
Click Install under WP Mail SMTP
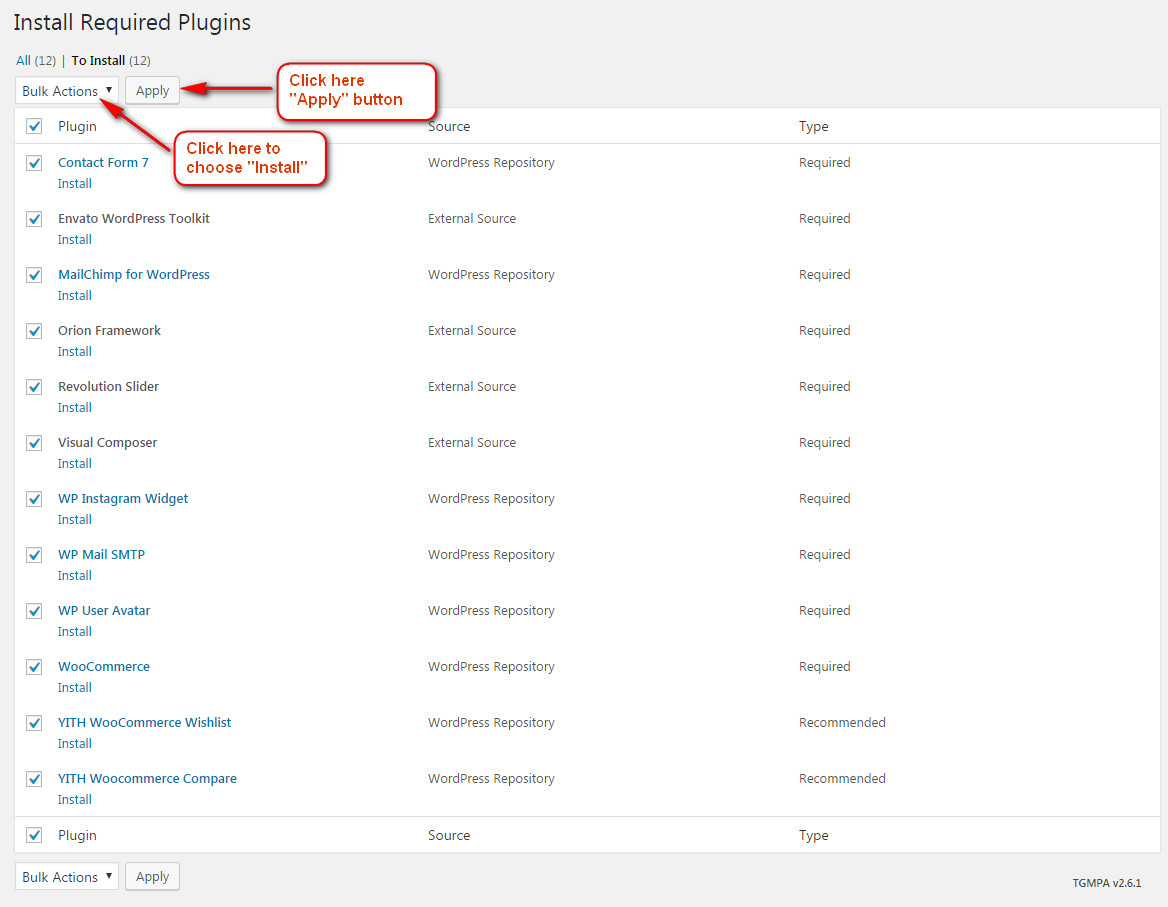(x=74, y=575)
